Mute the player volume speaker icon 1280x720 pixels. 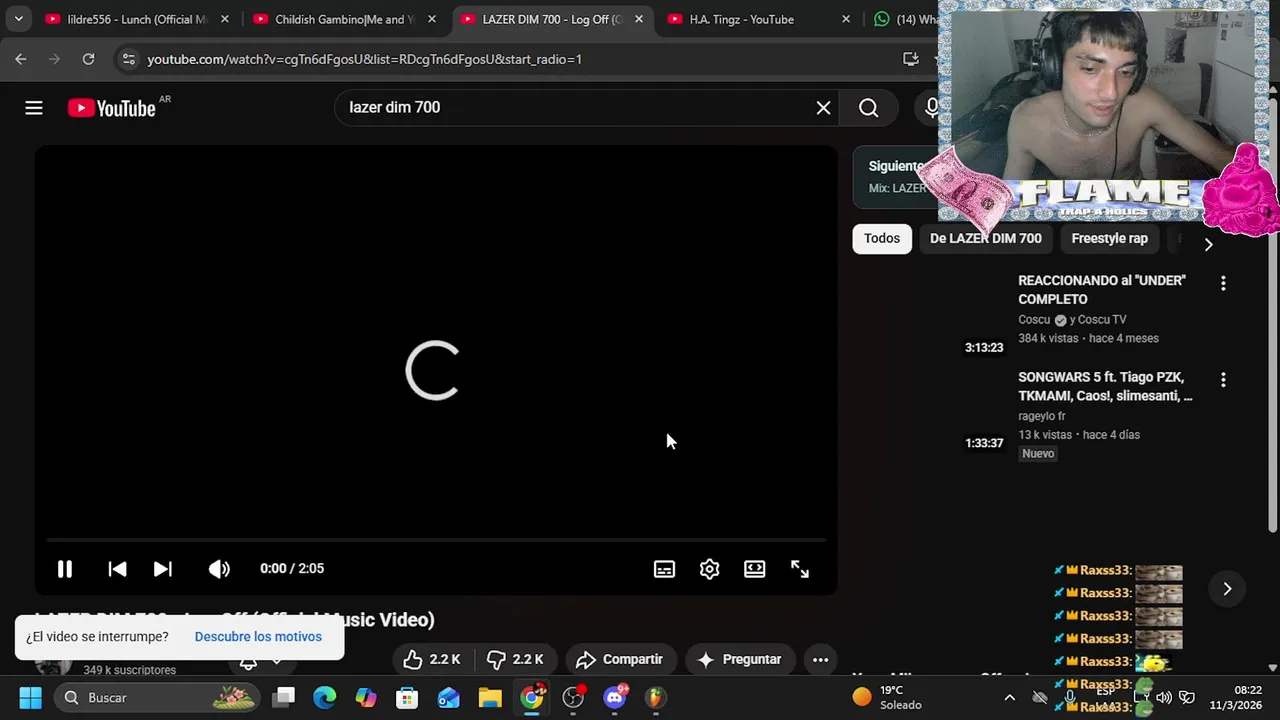coord(219,569)
